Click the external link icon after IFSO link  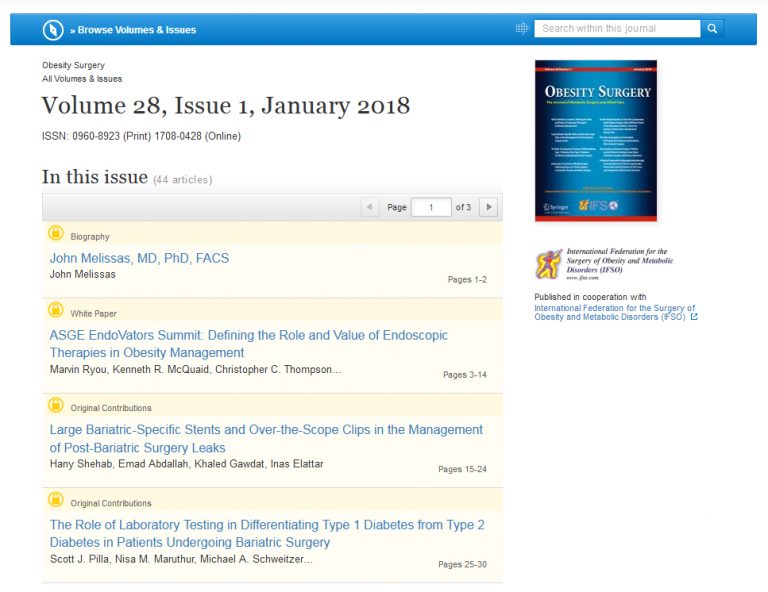pyautogui.click(x=694, y=318)
